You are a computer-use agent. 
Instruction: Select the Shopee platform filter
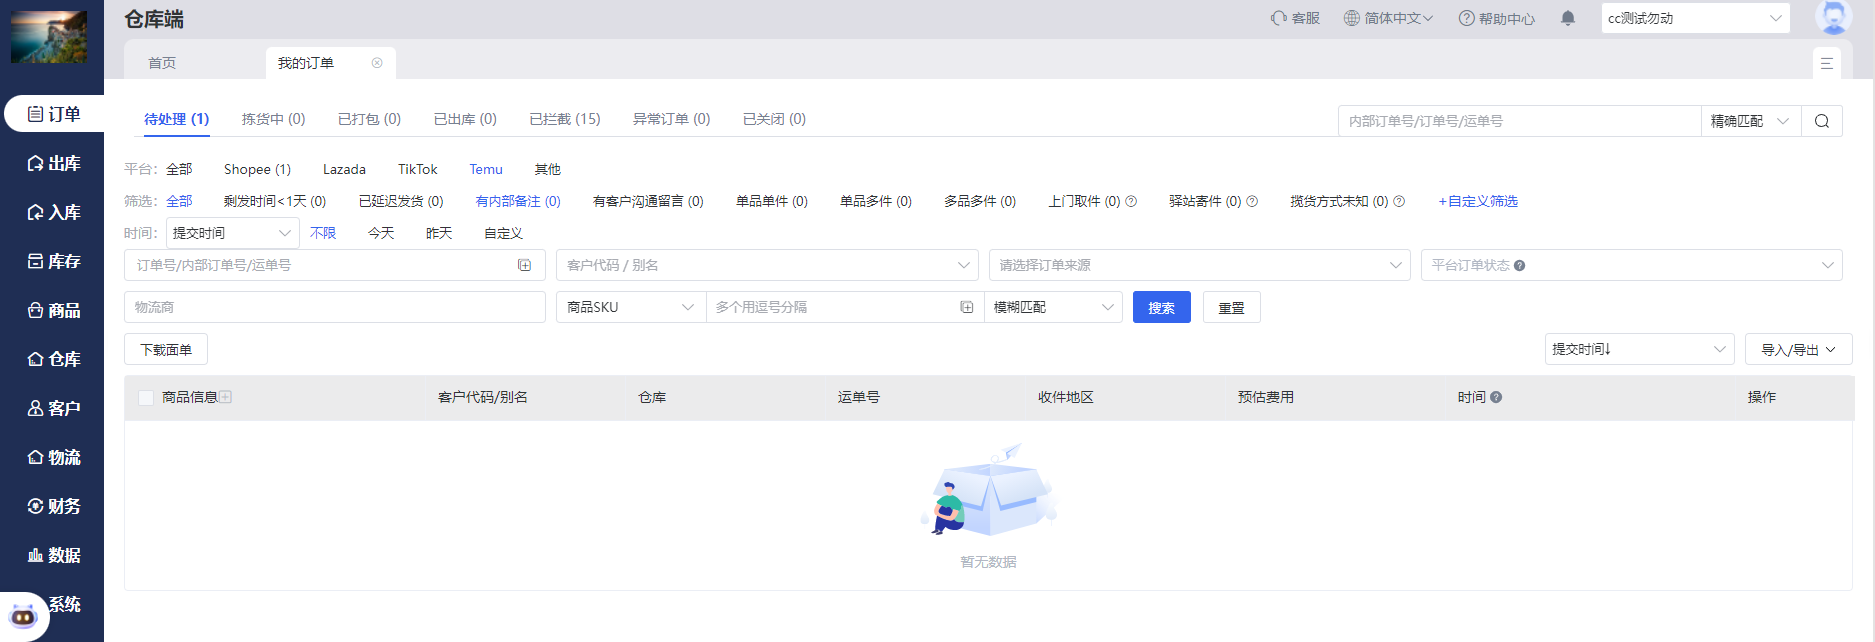point(257,169)
